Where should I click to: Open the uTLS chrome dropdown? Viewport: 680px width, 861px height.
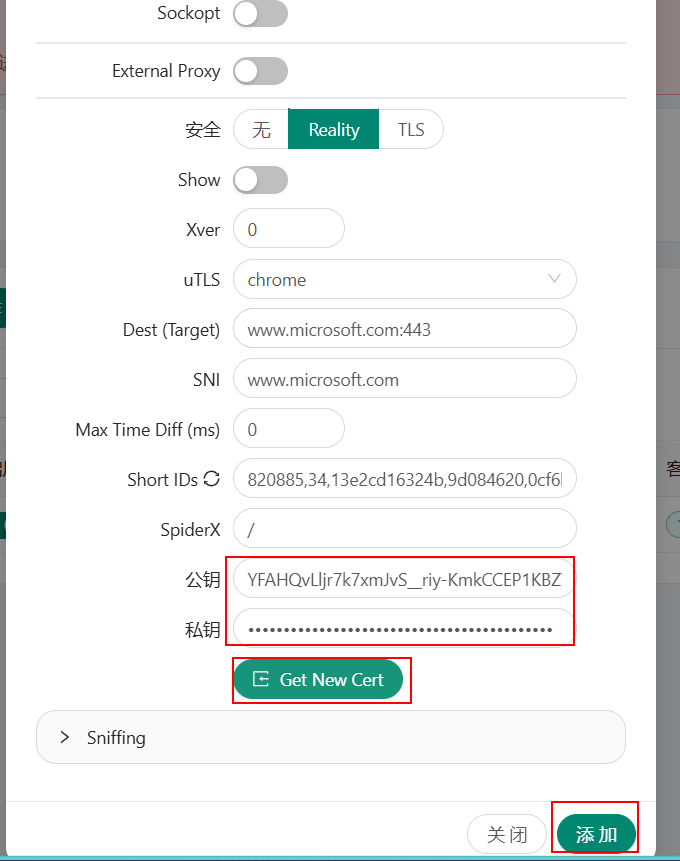pyautogui.click(x=404, y=280)
